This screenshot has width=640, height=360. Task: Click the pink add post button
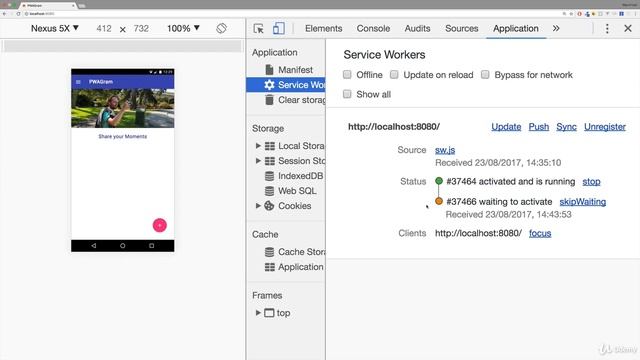click(x=160, y=225)
